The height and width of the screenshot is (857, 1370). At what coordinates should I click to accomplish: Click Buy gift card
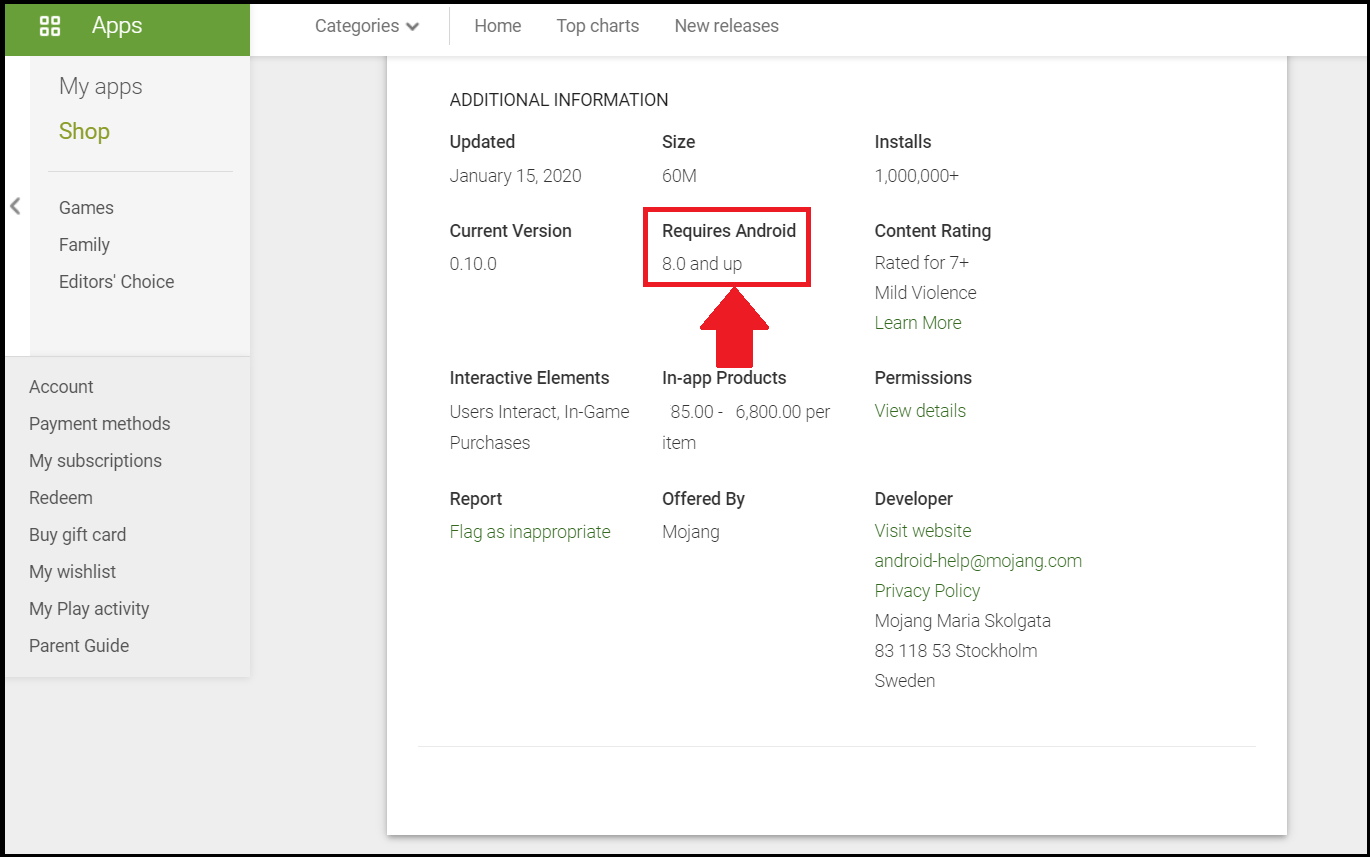point(78,535)
